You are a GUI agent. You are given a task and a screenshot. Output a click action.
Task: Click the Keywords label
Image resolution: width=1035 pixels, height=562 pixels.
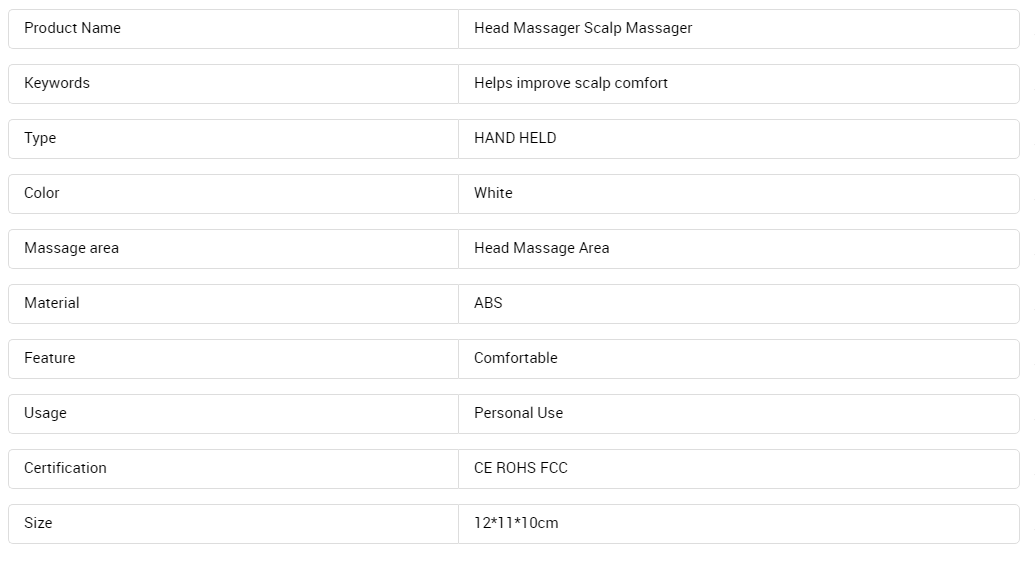(x=57, y=83)
